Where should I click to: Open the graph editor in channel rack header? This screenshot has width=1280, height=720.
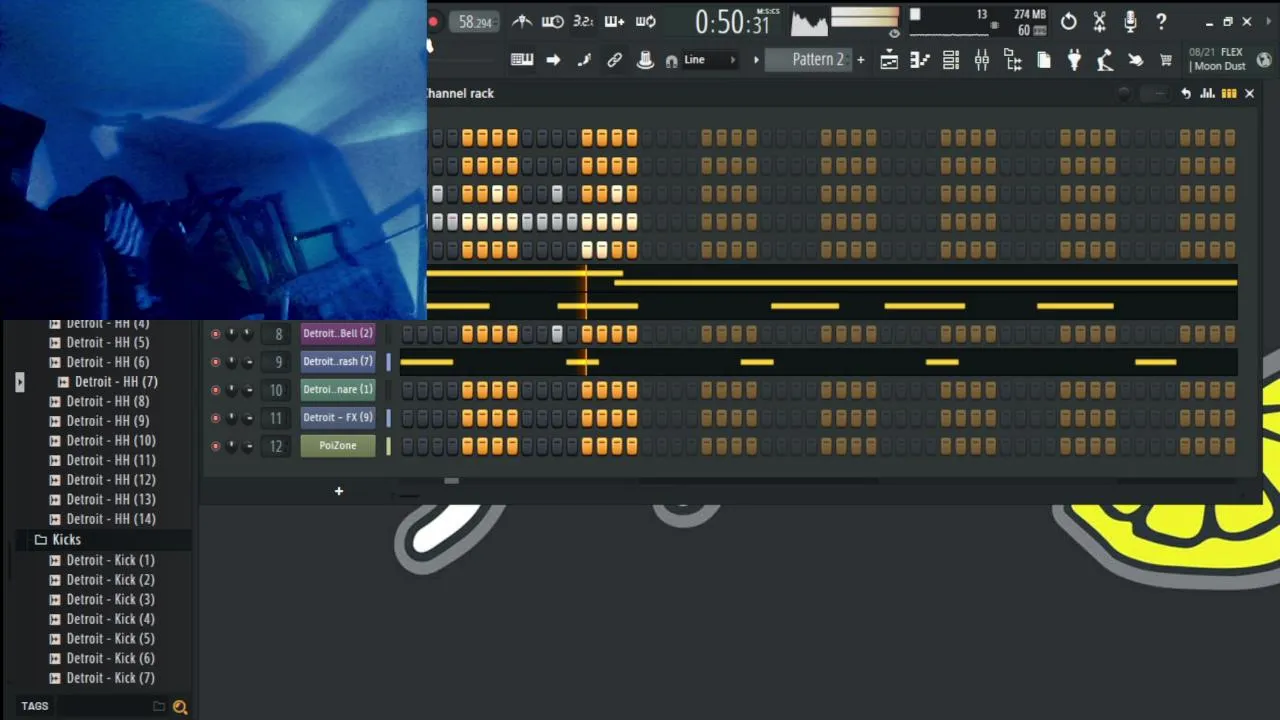(x=1207, y=93)
